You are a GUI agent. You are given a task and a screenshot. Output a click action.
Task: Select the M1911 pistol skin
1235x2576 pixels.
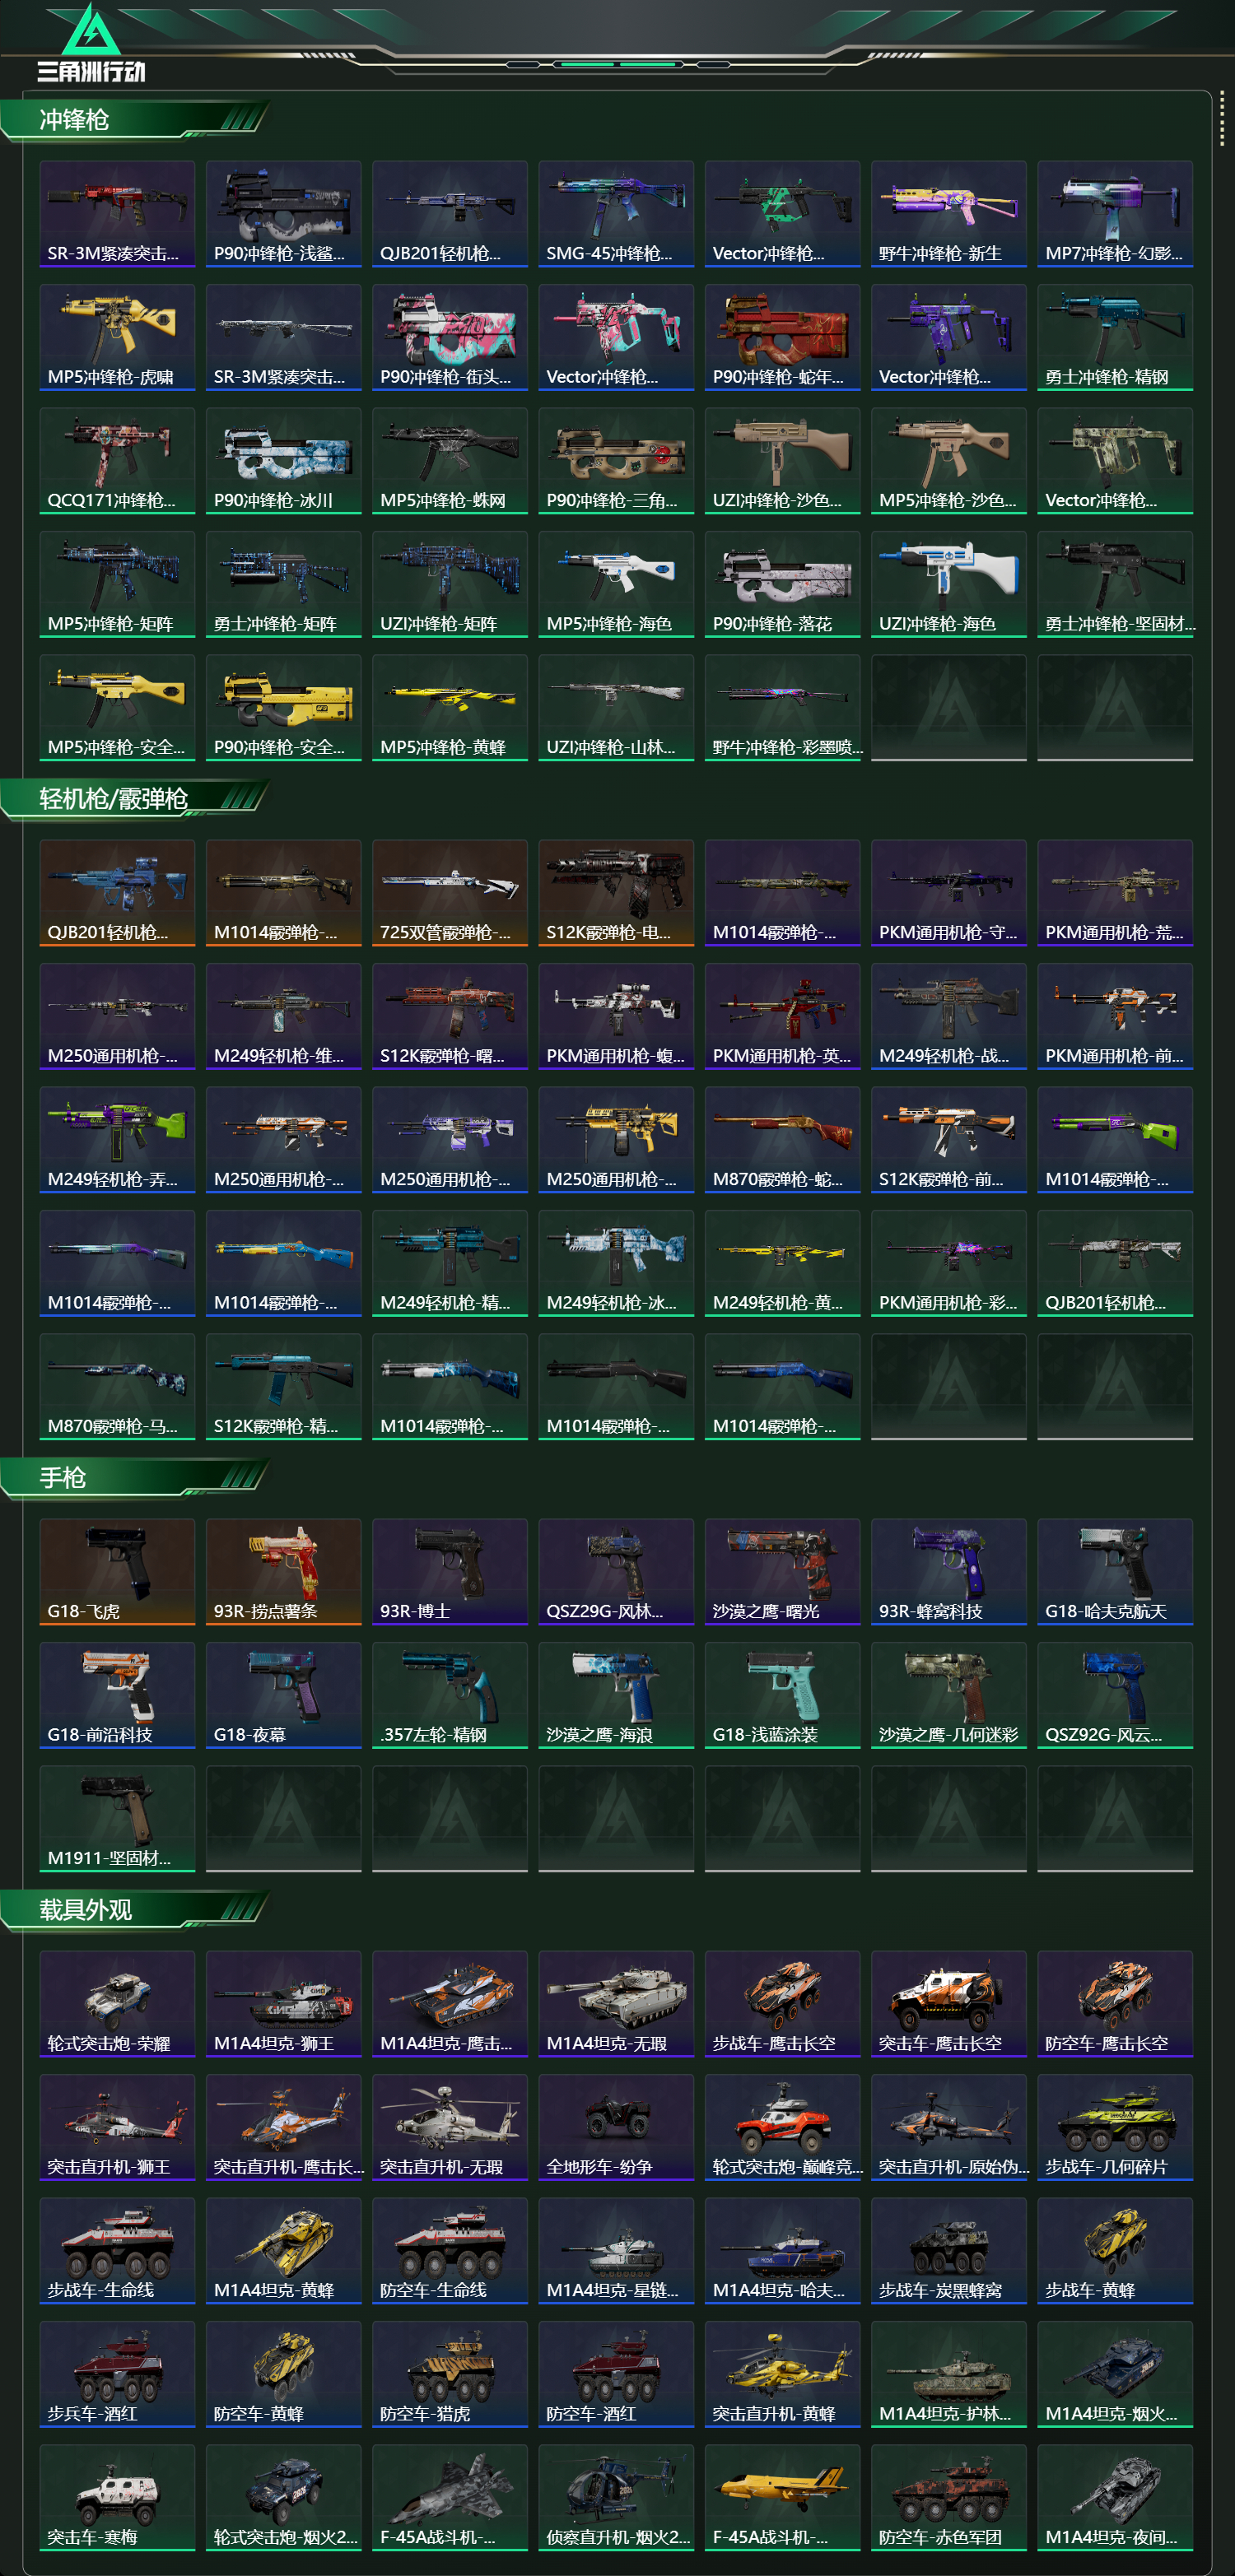tap(117, 1818)
